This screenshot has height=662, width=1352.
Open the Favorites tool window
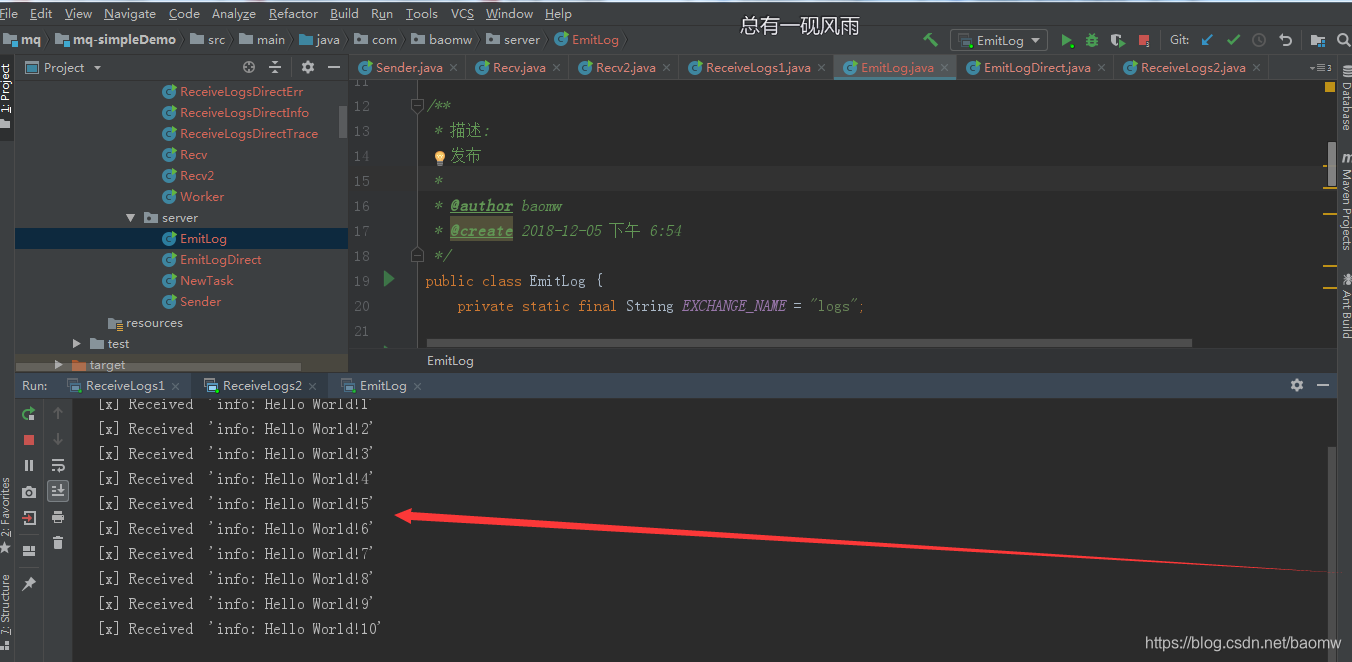6,517
